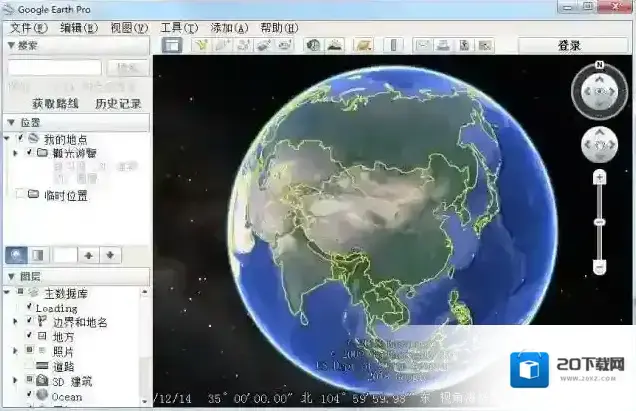Open the 文件(F) menu
The height and width of the screenshot is (411, 636).
pos(28,28)
